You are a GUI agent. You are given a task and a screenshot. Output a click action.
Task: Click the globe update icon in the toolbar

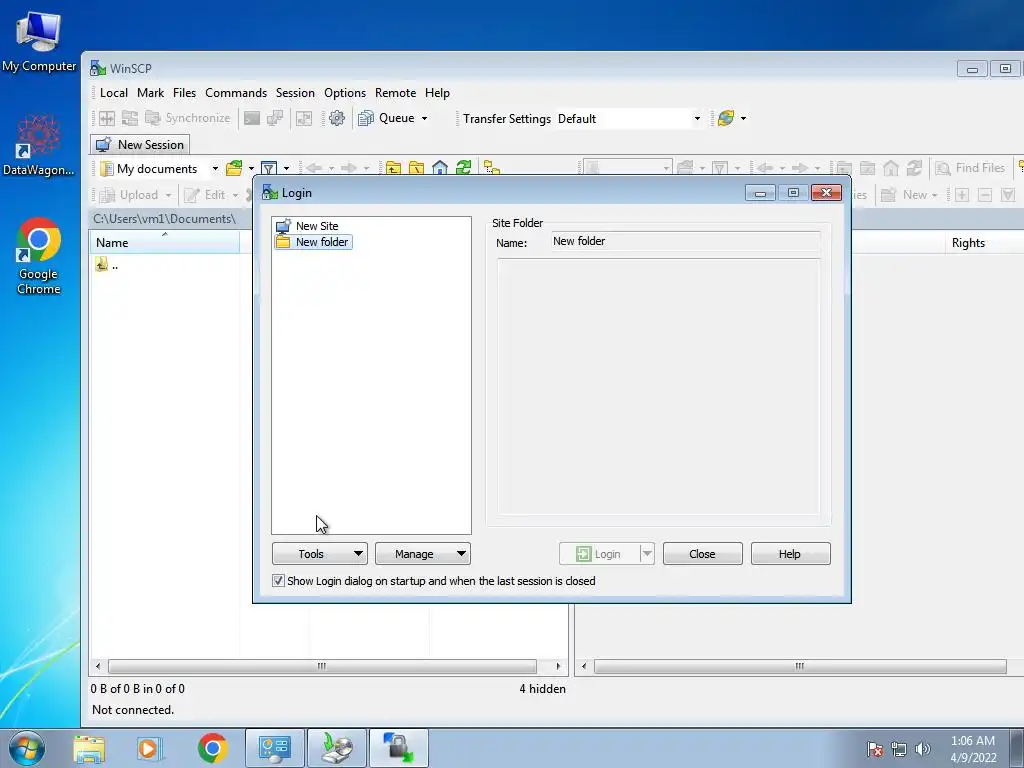(726, 118)
